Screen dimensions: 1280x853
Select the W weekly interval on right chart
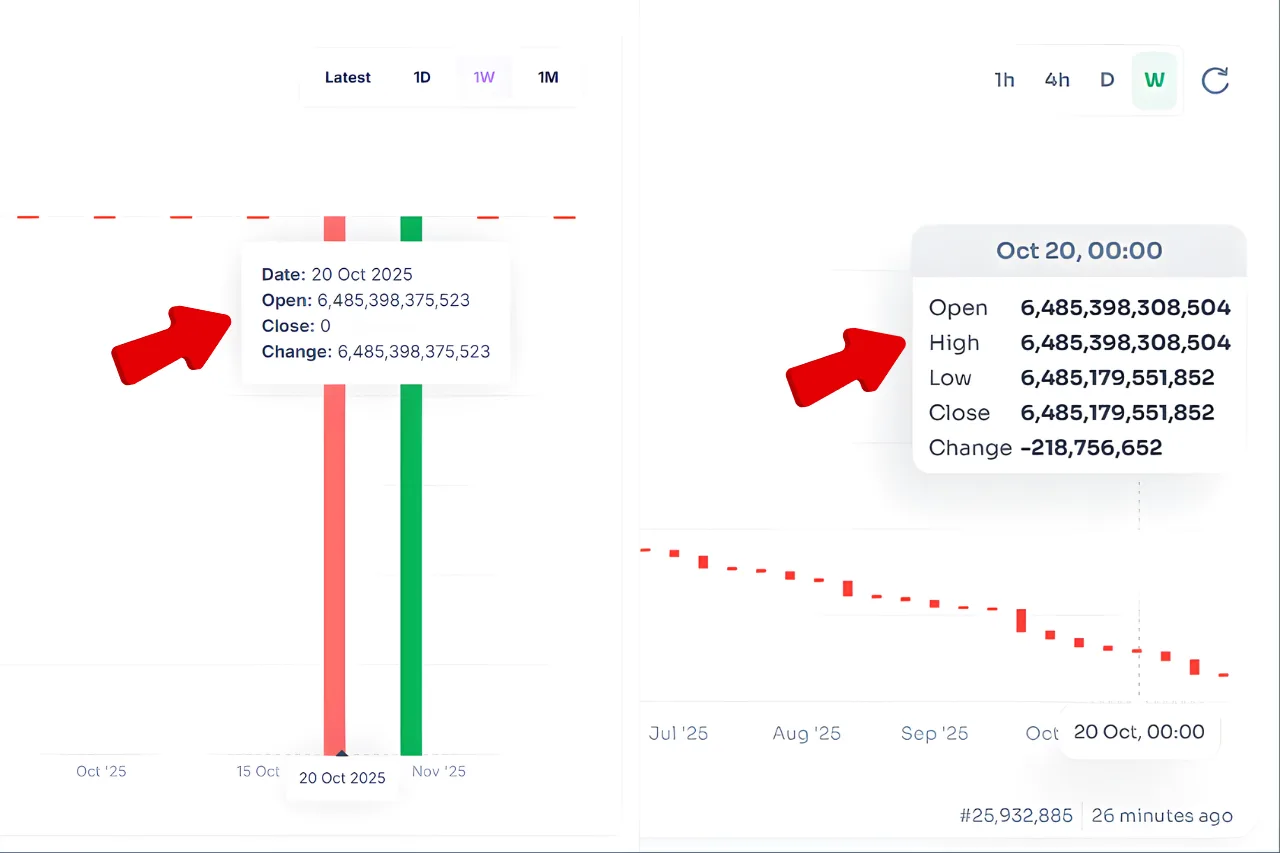coord(1154,81)
